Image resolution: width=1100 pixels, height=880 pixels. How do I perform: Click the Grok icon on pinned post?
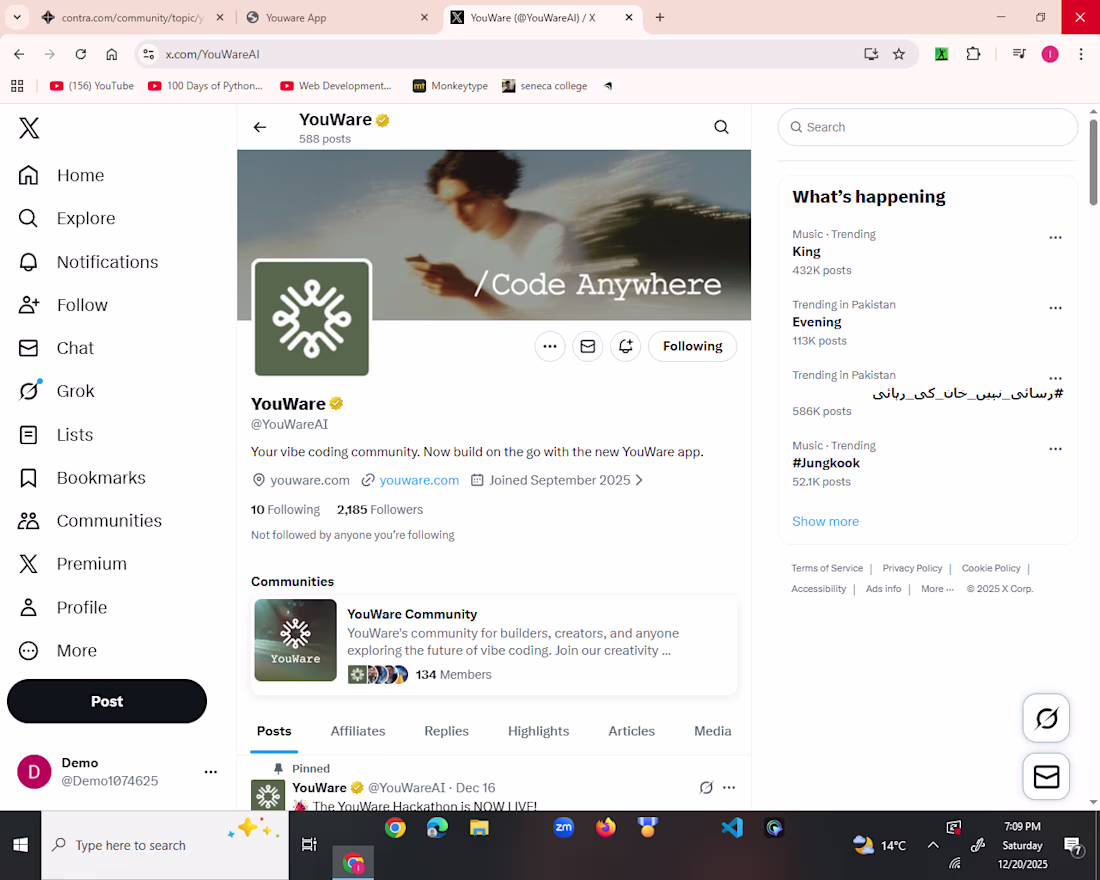[x=706, y=787]
